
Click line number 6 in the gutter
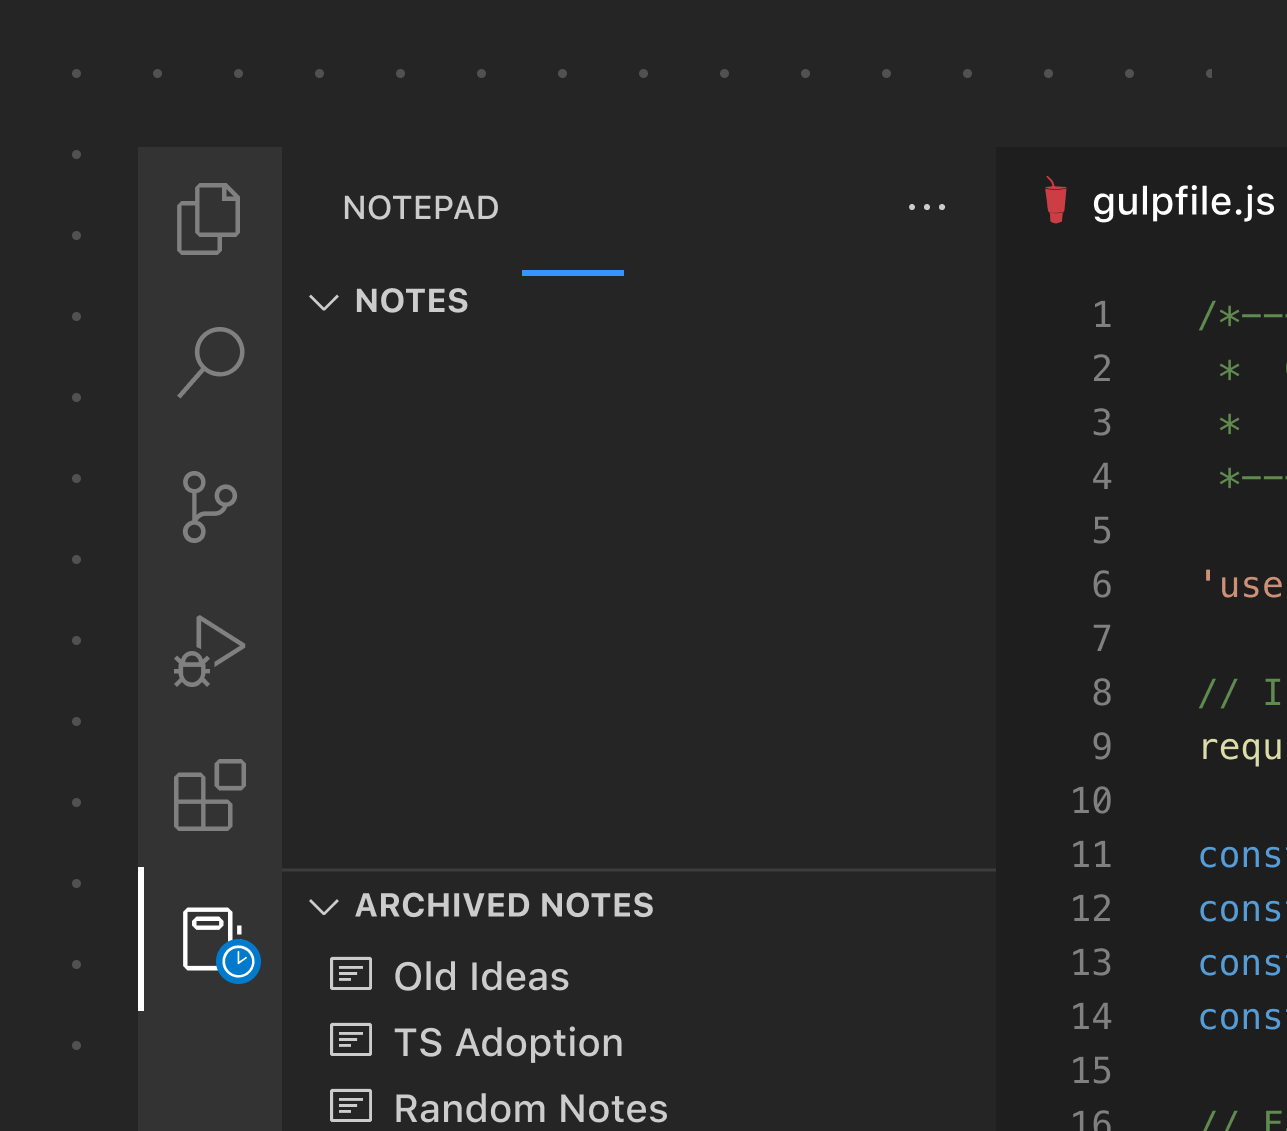[1101, 585]
